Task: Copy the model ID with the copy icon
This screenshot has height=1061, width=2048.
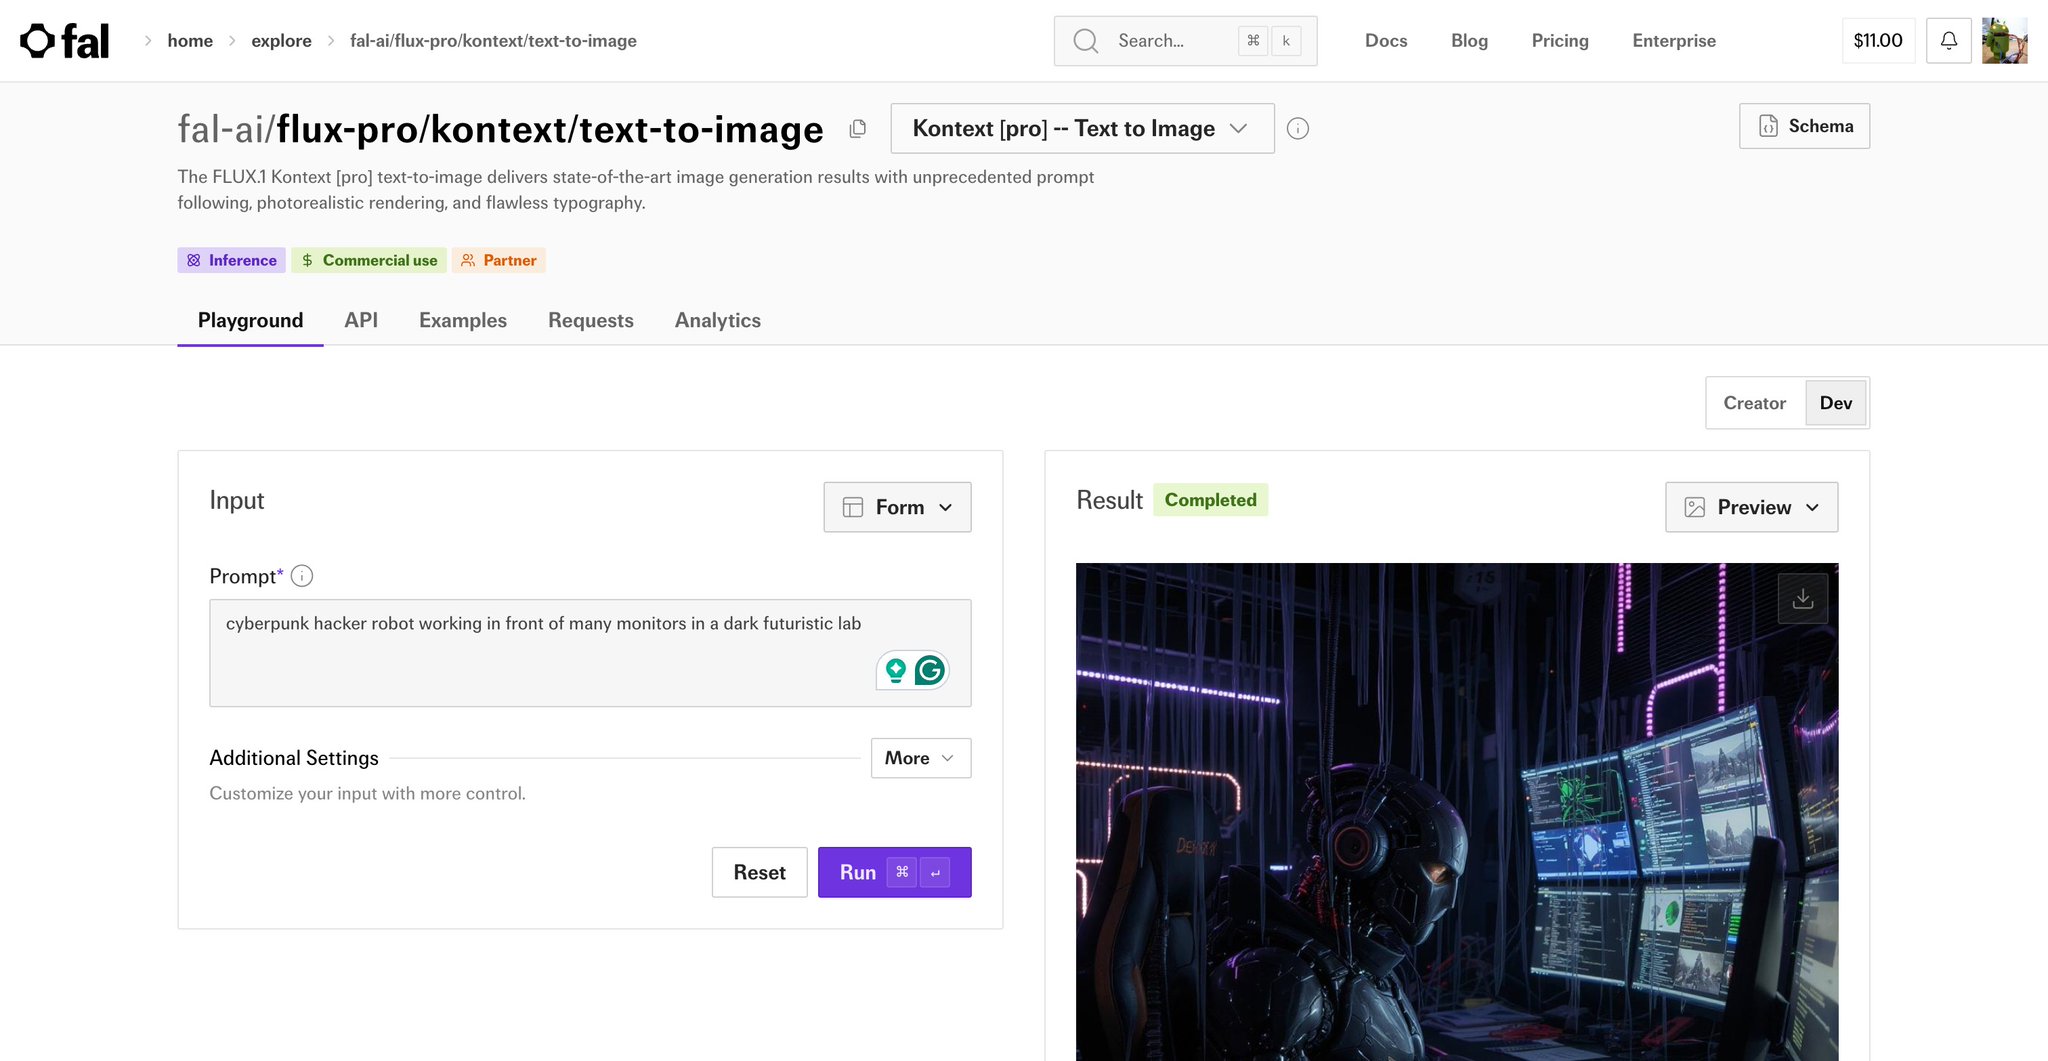Action: (x=858, y=129)
